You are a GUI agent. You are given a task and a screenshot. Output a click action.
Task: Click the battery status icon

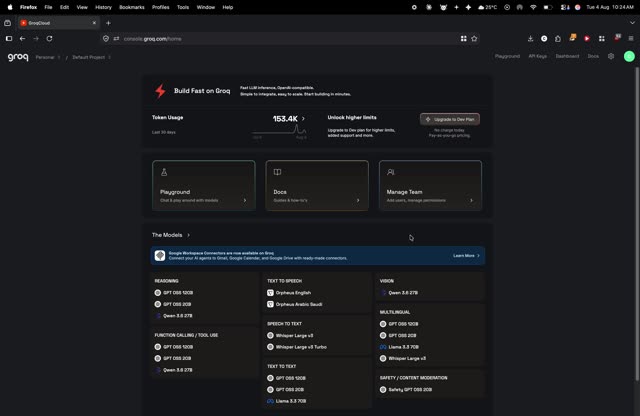click(x=548, y=7)
